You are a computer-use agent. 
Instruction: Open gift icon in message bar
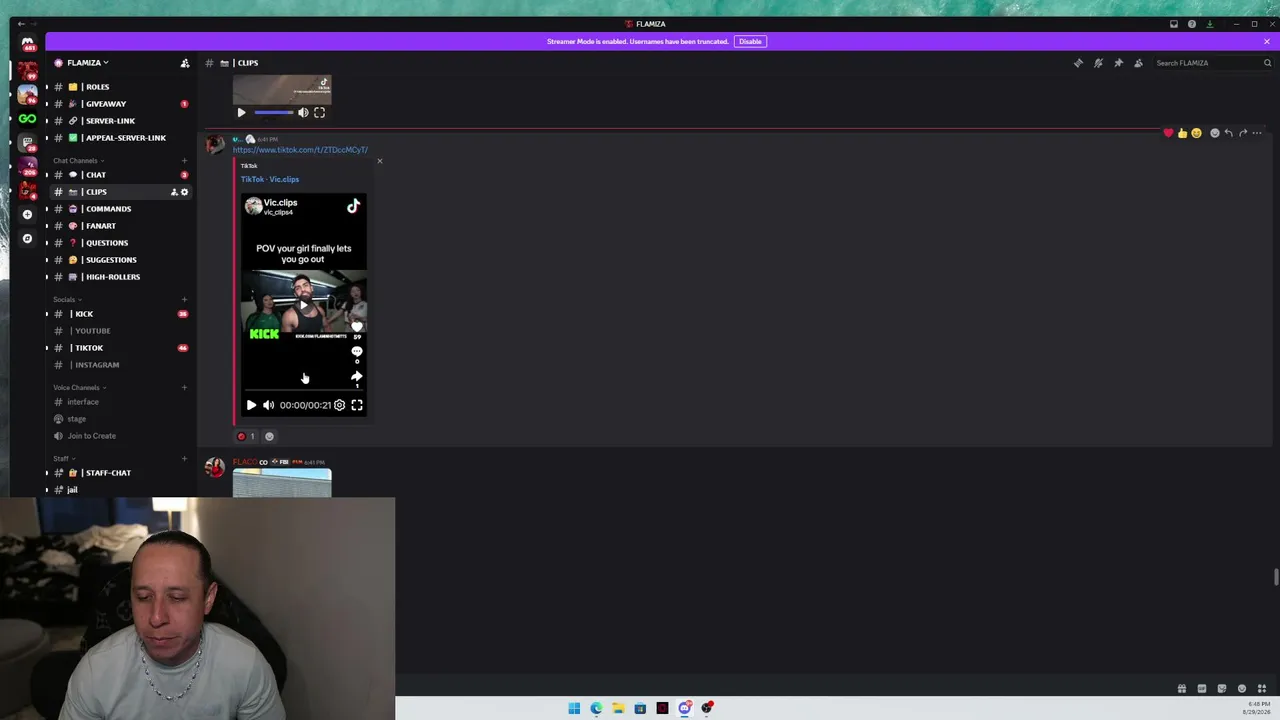pos(1182,689)
